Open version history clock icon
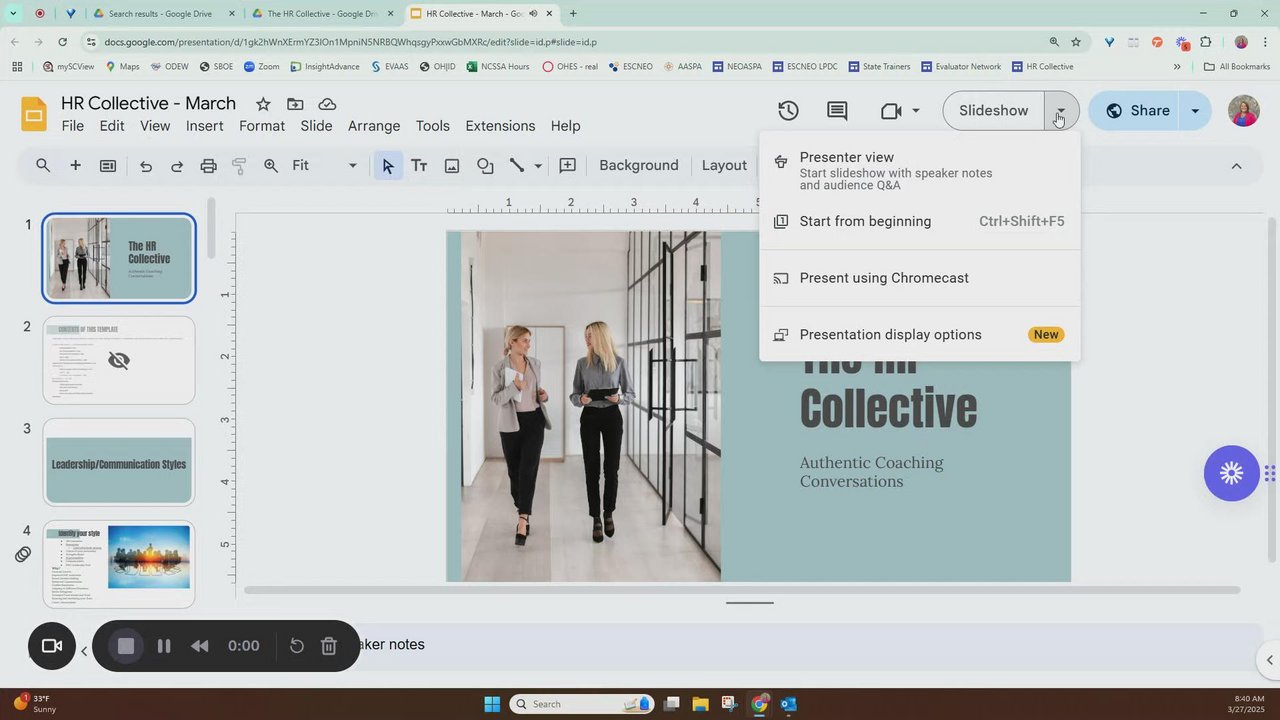1280x720 pixels. click(x=788, y=111)
